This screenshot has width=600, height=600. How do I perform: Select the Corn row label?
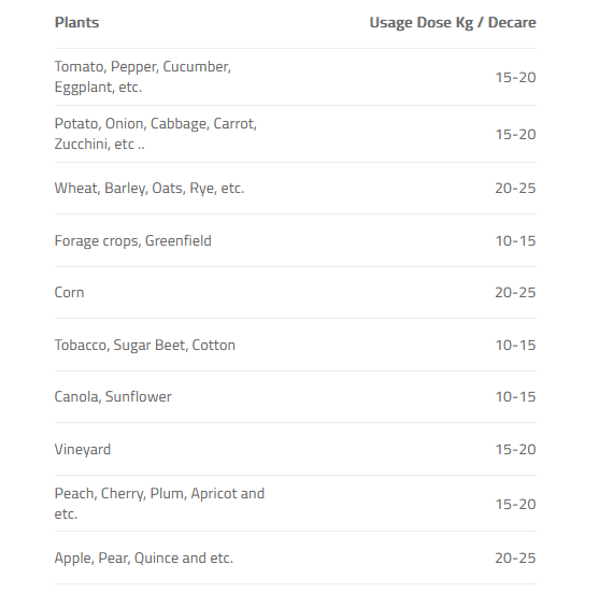pos(69,292)
